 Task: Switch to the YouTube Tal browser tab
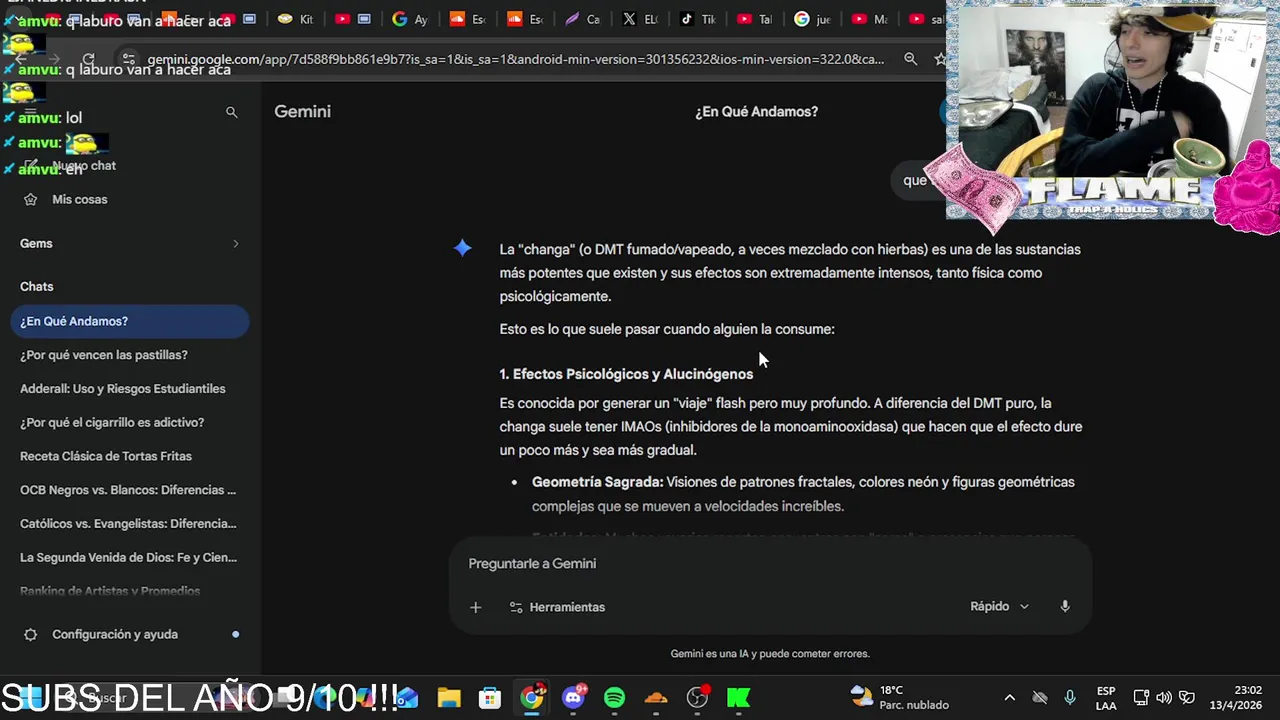(x=757, y=19)
